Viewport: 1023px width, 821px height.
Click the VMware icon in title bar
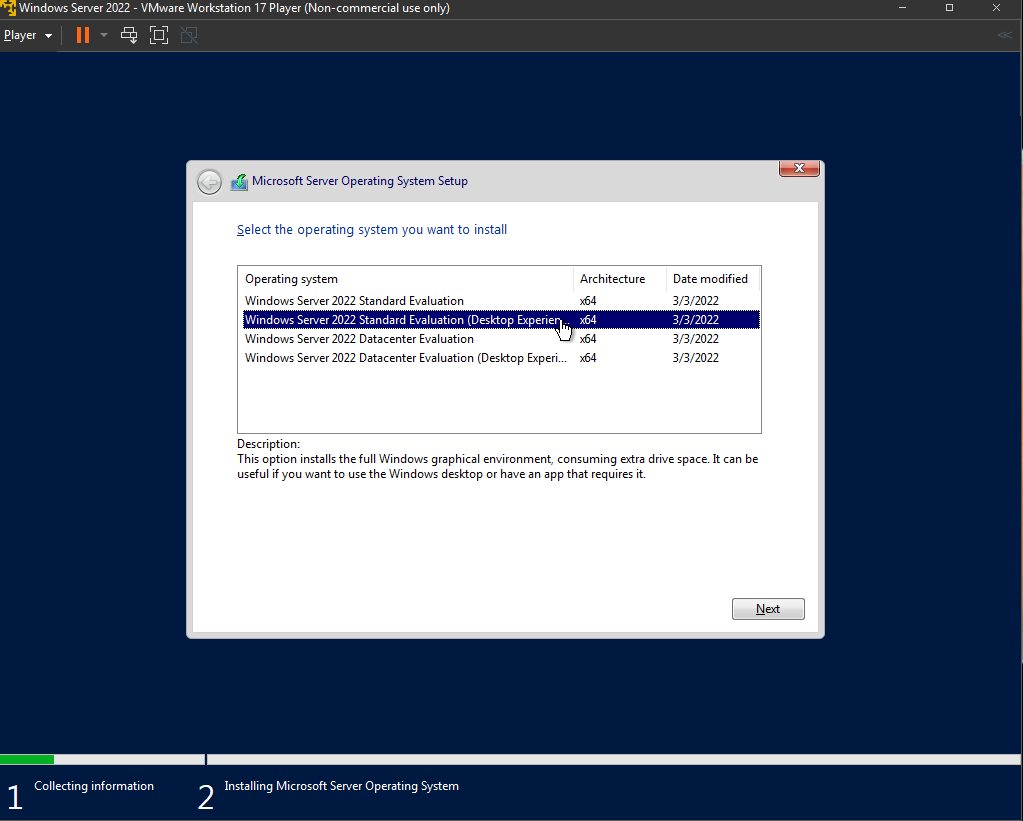point(8,8)
